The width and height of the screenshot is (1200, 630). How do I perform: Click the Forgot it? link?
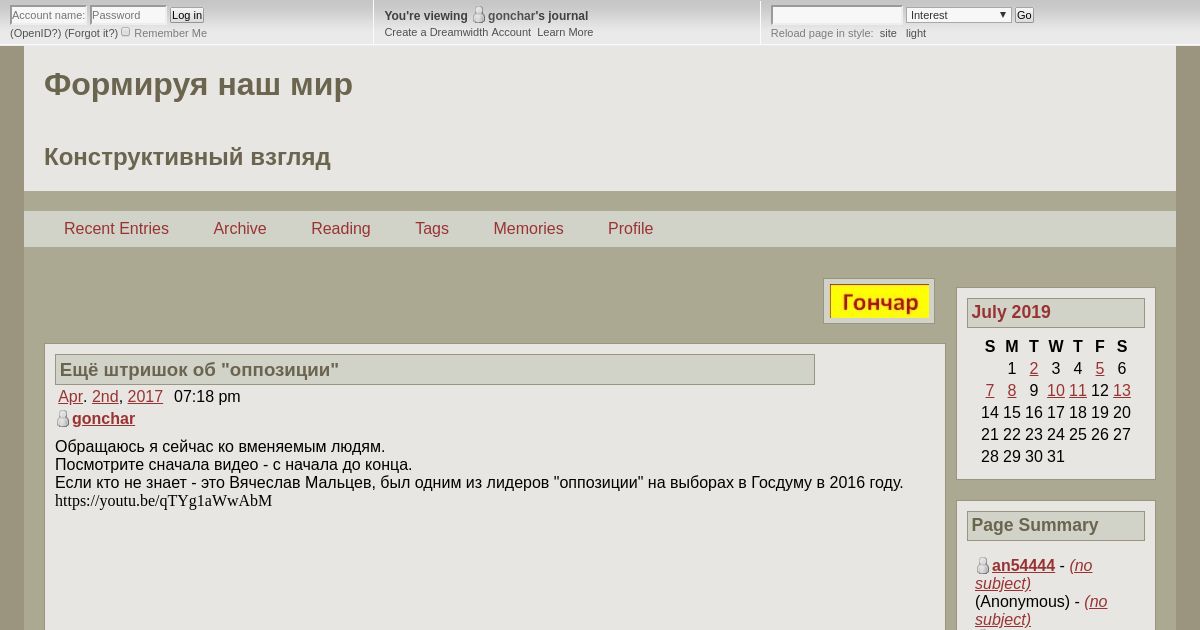click(91, 33)
